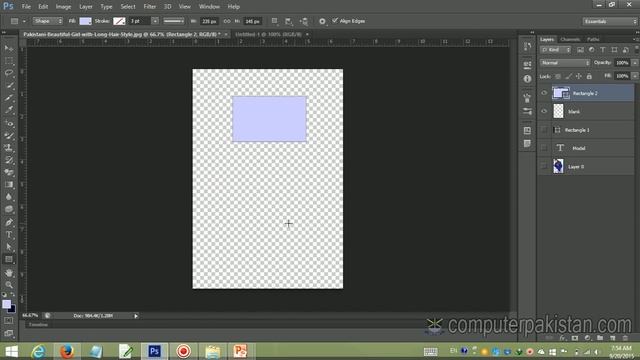
Task: Select the Brush tool
Action: pos(9,136)
